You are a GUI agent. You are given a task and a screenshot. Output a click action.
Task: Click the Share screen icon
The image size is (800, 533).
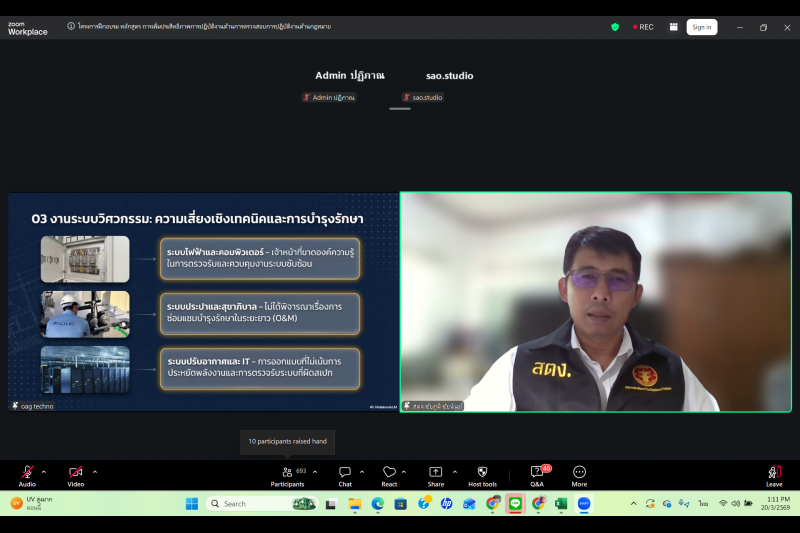click(x=436, y=474)
